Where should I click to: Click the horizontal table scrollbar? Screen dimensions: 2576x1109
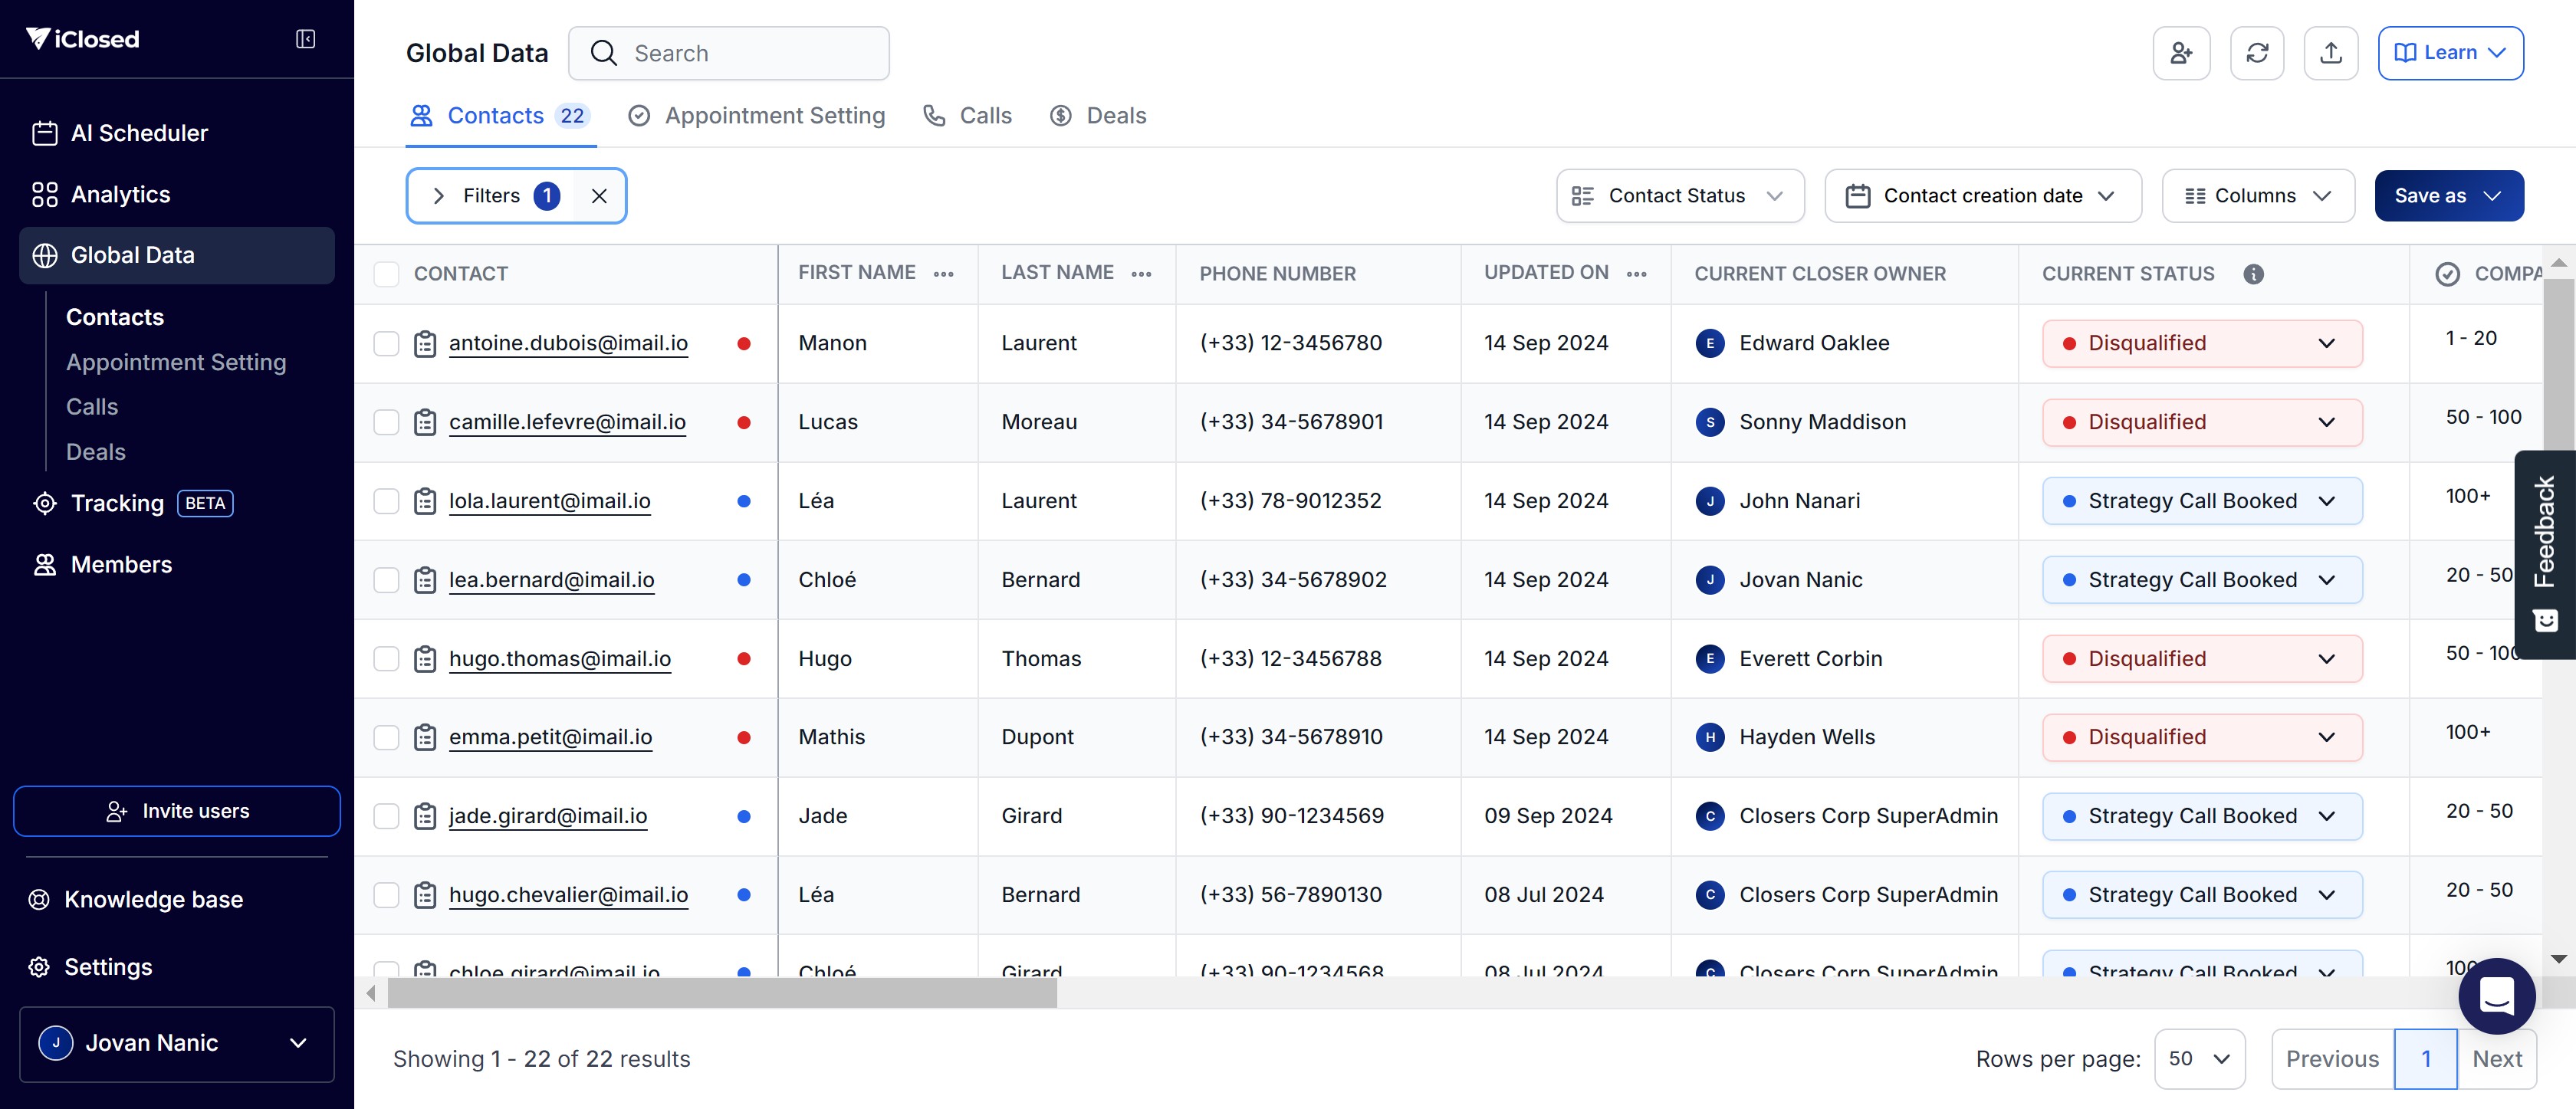722,993
